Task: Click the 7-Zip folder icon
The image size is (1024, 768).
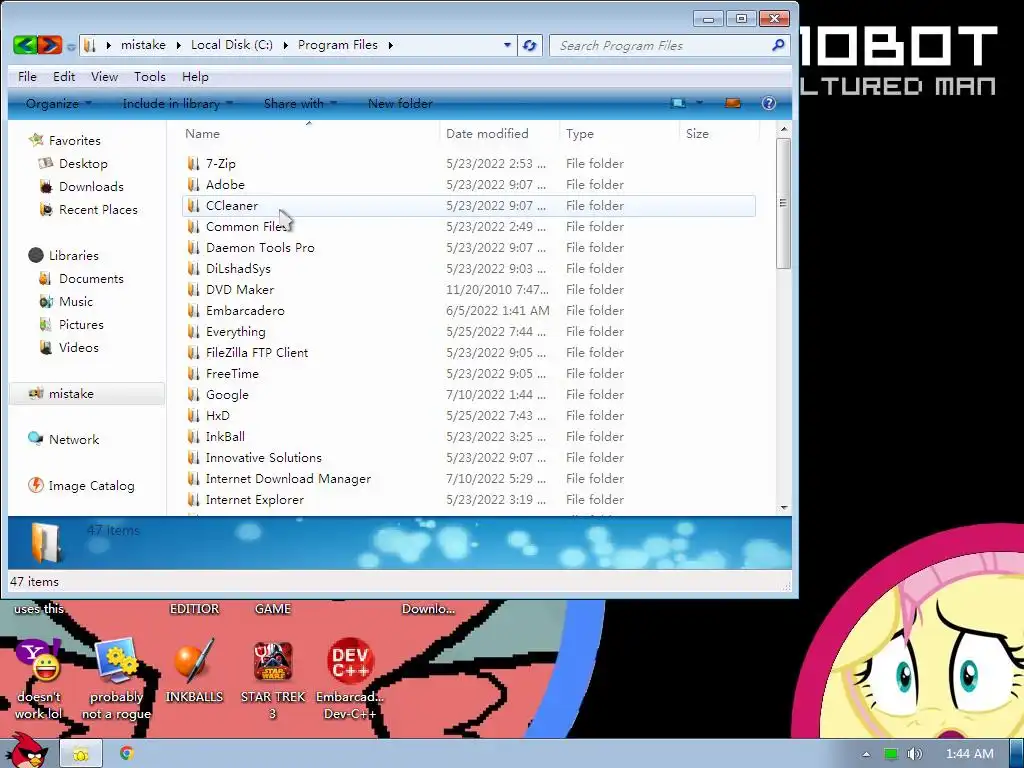Action: point(193,163)
